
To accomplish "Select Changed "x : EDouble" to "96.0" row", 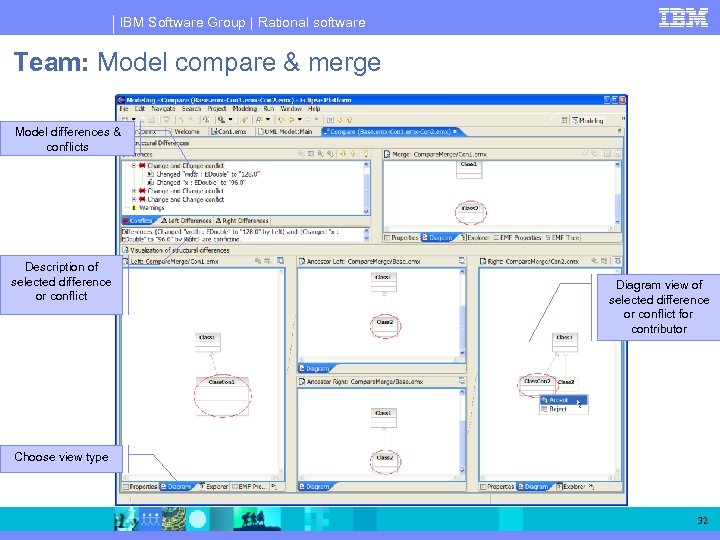I will (x=197, y=182).
